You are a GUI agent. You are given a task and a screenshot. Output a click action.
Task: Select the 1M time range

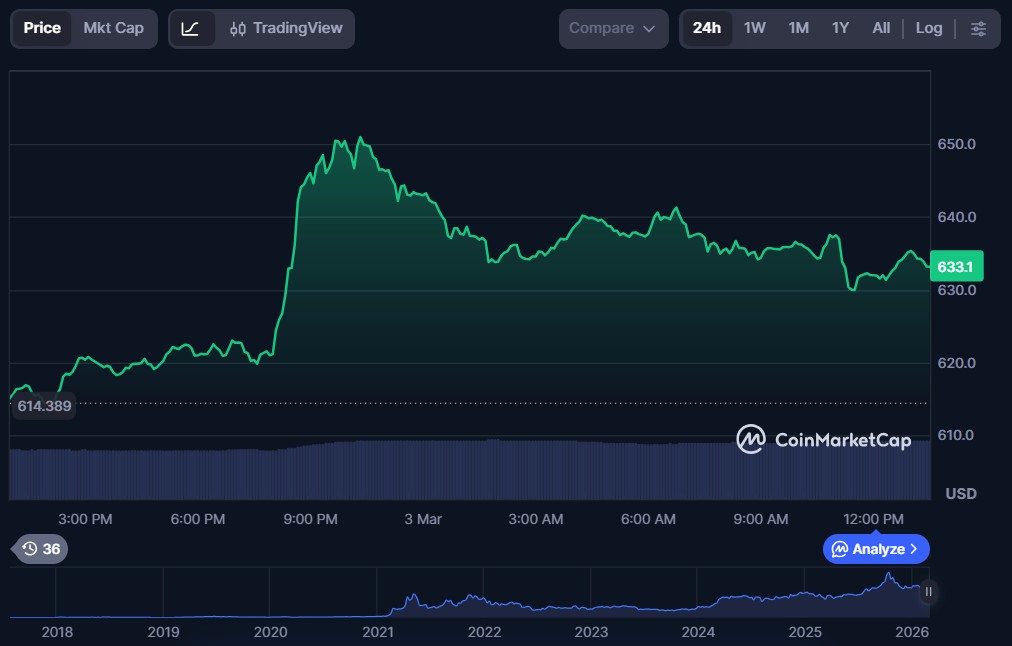(798, 29)
